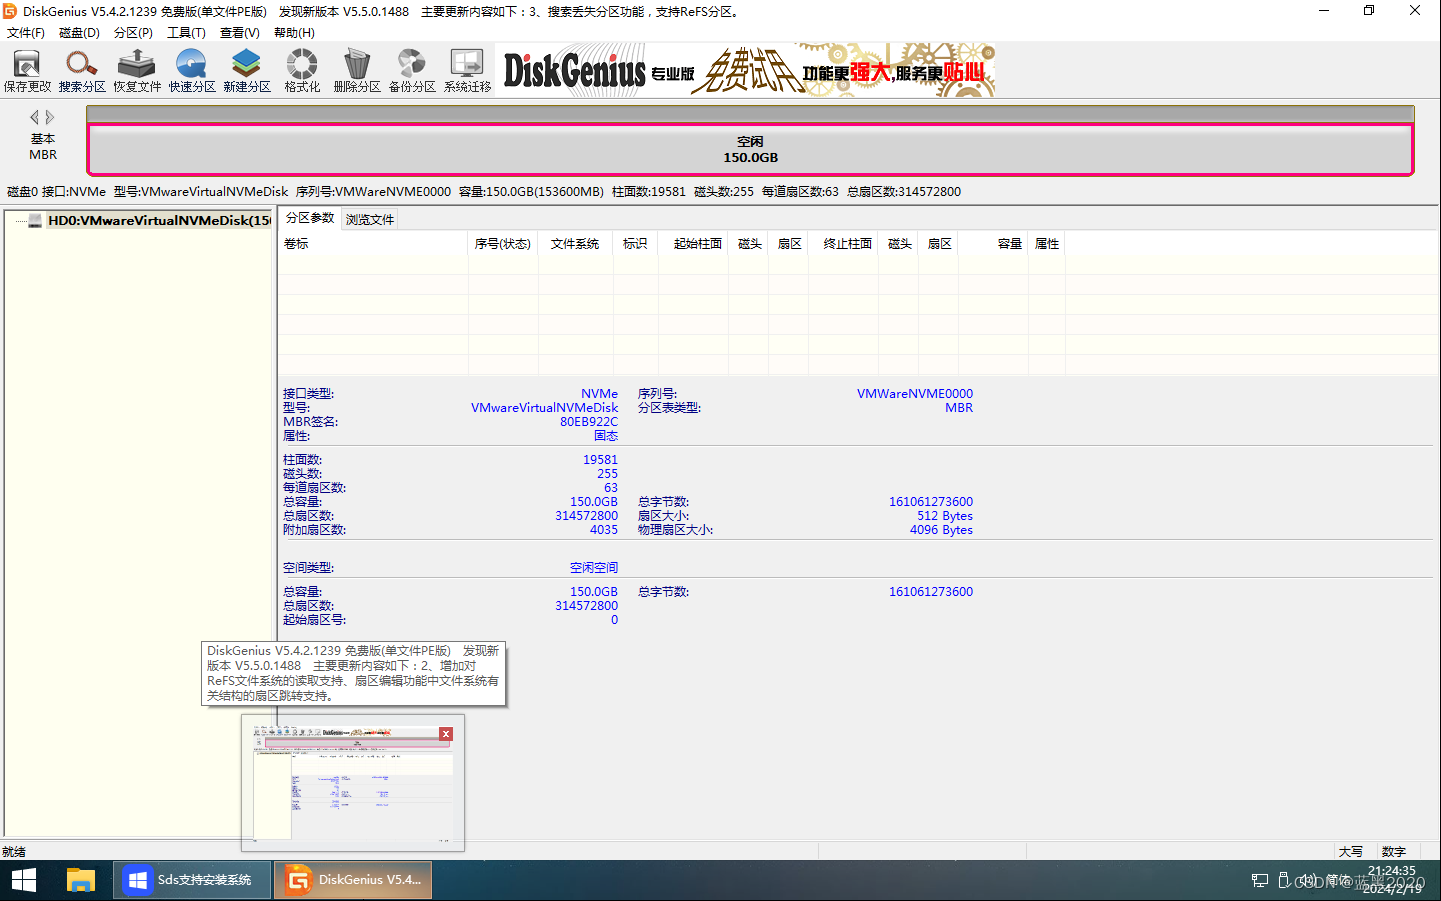1441x901 pixels.
Task: Start Quick Partition (快速分区) tool
Action: tap(192, 71)
